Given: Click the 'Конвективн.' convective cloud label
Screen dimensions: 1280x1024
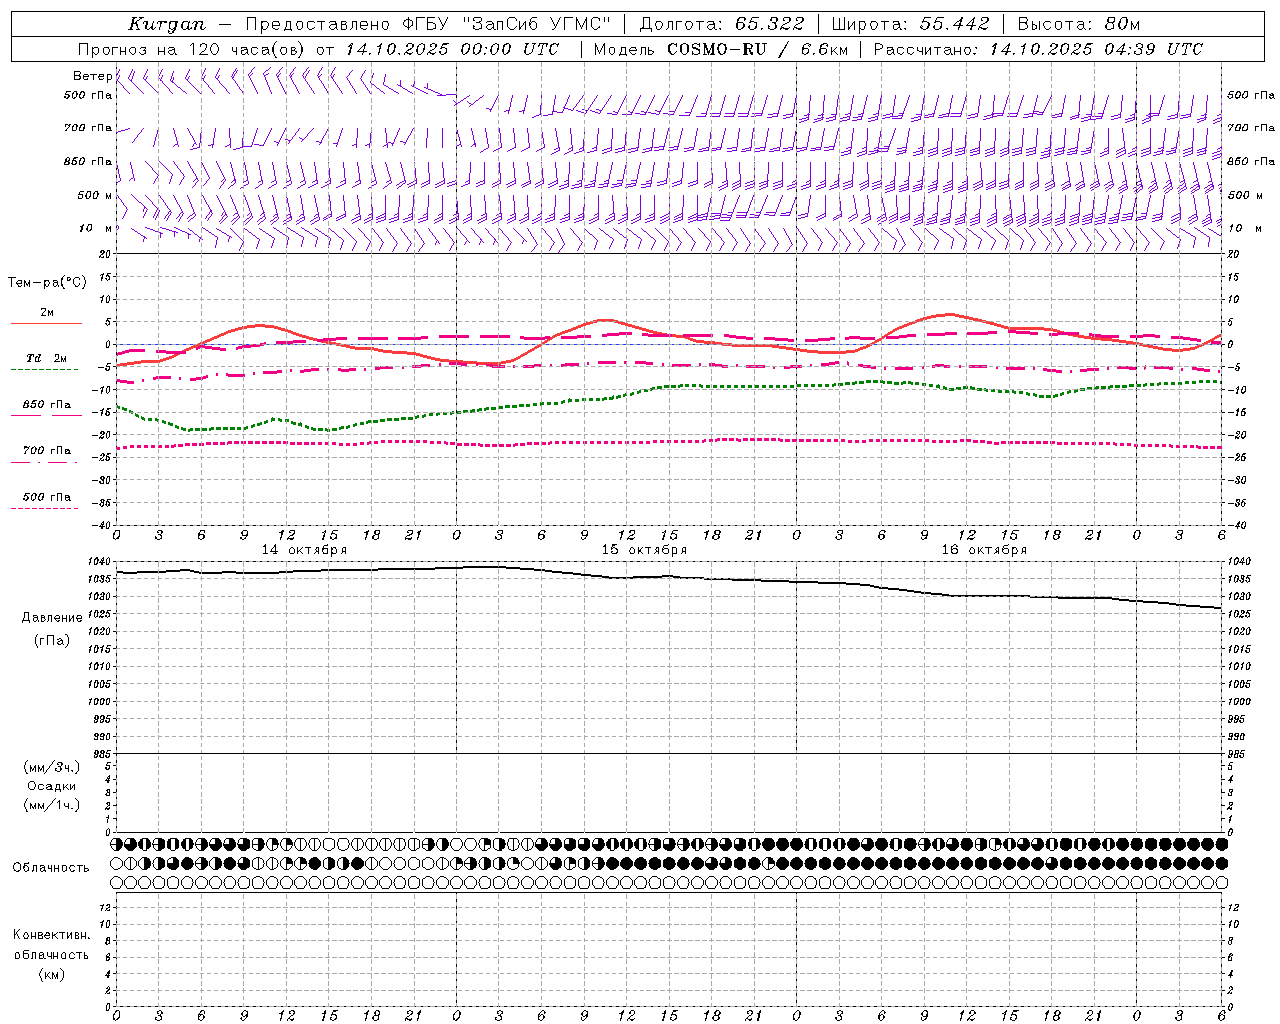Looking at the screenshot, I should (x=52, y=935).
